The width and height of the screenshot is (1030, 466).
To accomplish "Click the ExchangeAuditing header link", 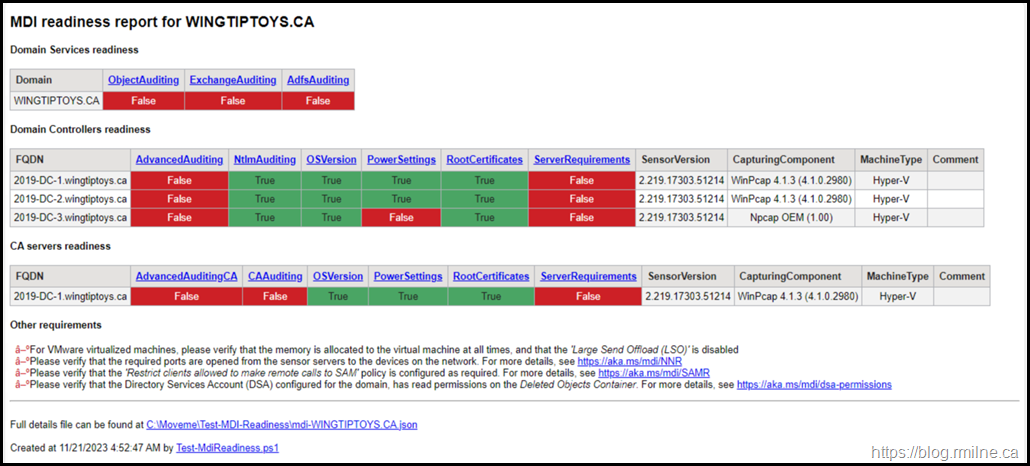I will (232, 80).
